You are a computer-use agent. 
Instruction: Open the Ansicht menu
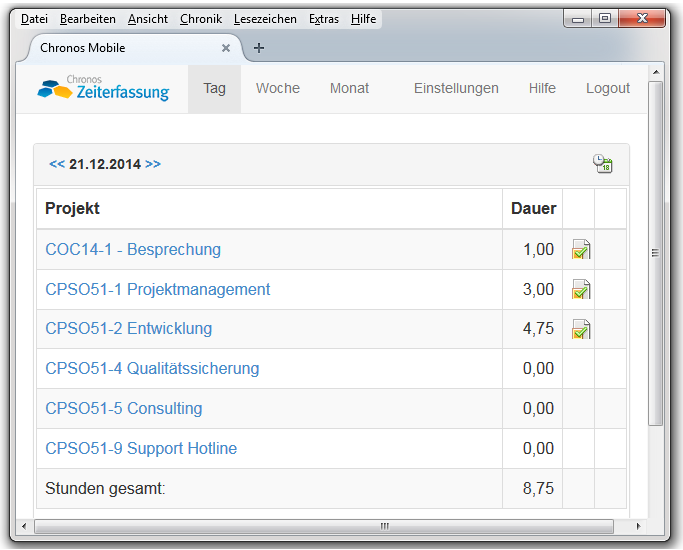click(148, 19)
